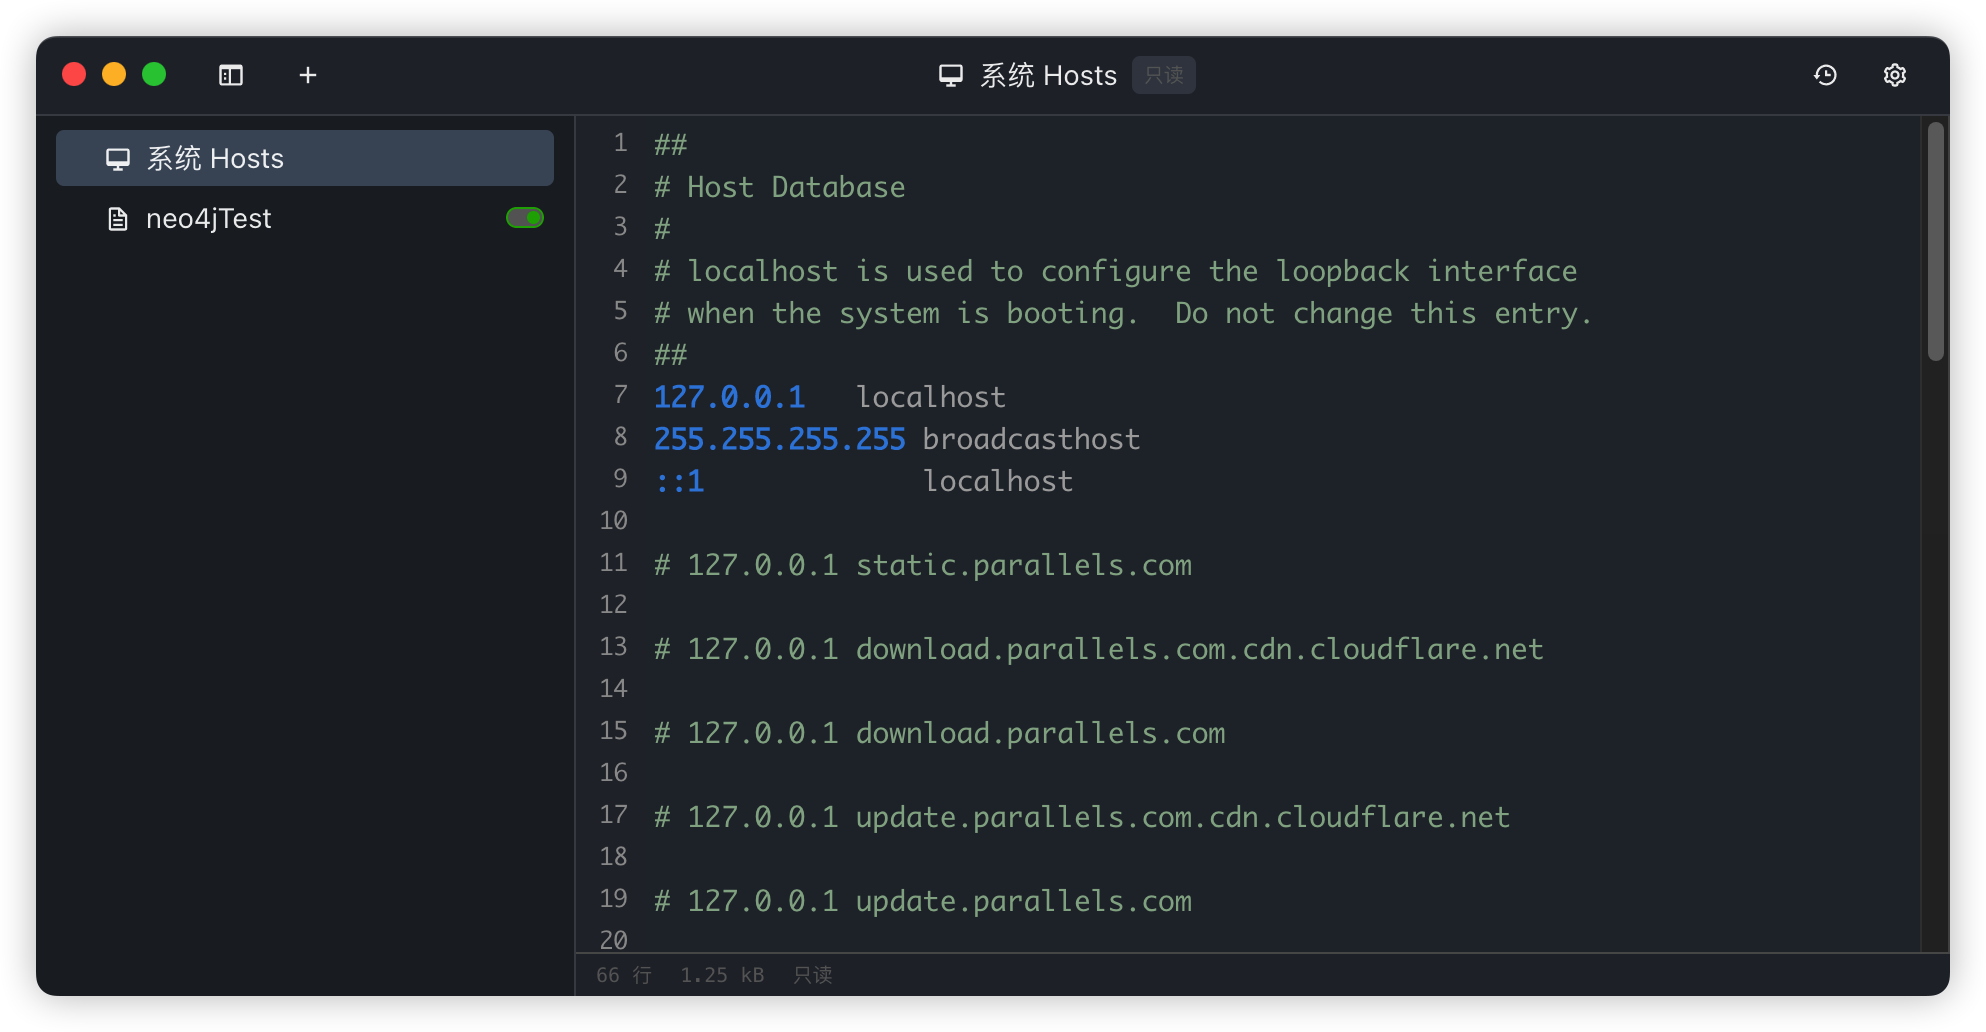Click the 1.25 kB file size indicator
Screen dimensions: 1986x1032
(x=722, y=975)
